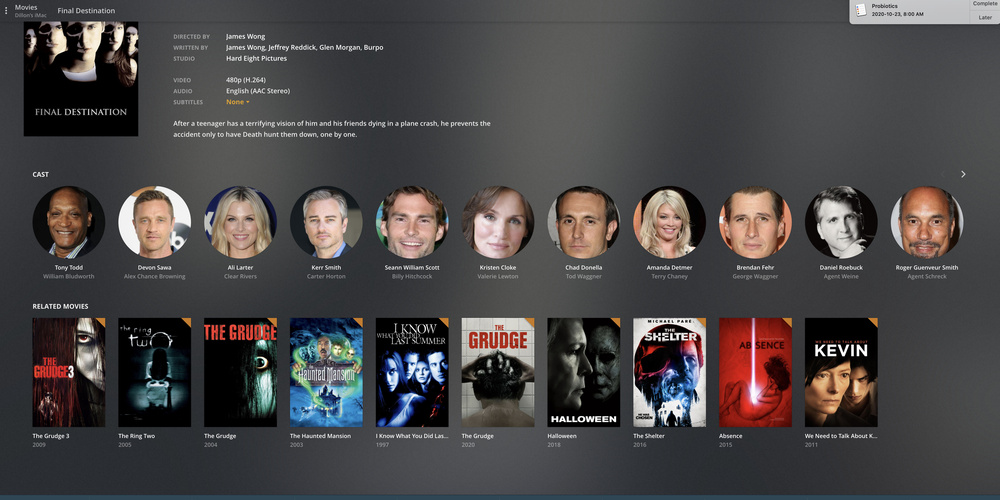Click the 'Devon Sawa' name label
Screen dimensions: 1000x500
(154, 268)
